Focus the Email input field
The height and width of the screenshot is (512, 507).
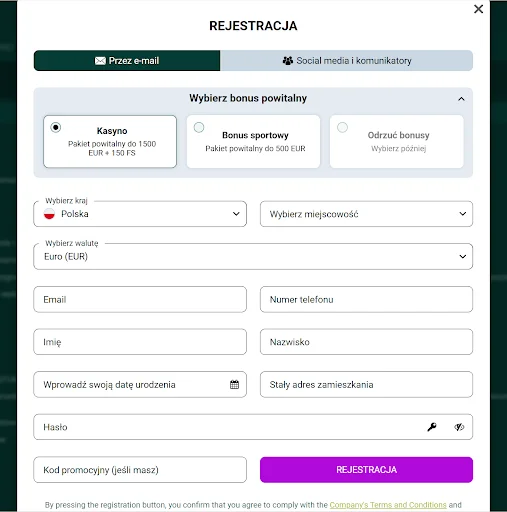pyautogui.click(x=140, y=299)
